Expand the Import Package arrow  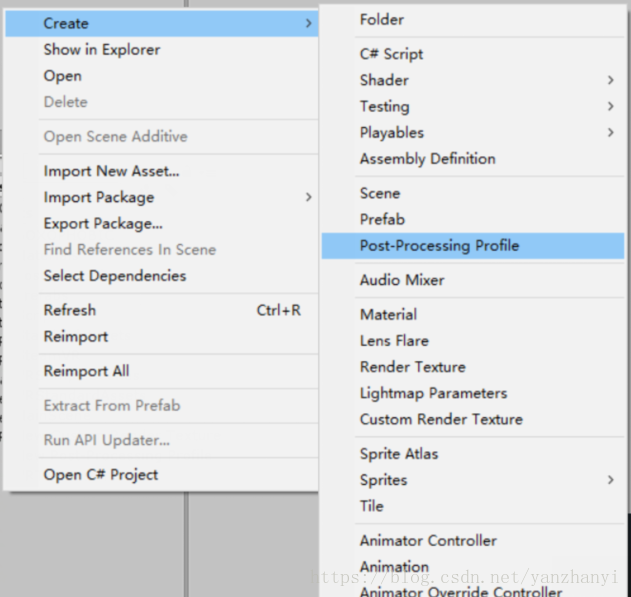tap(309, 197)
